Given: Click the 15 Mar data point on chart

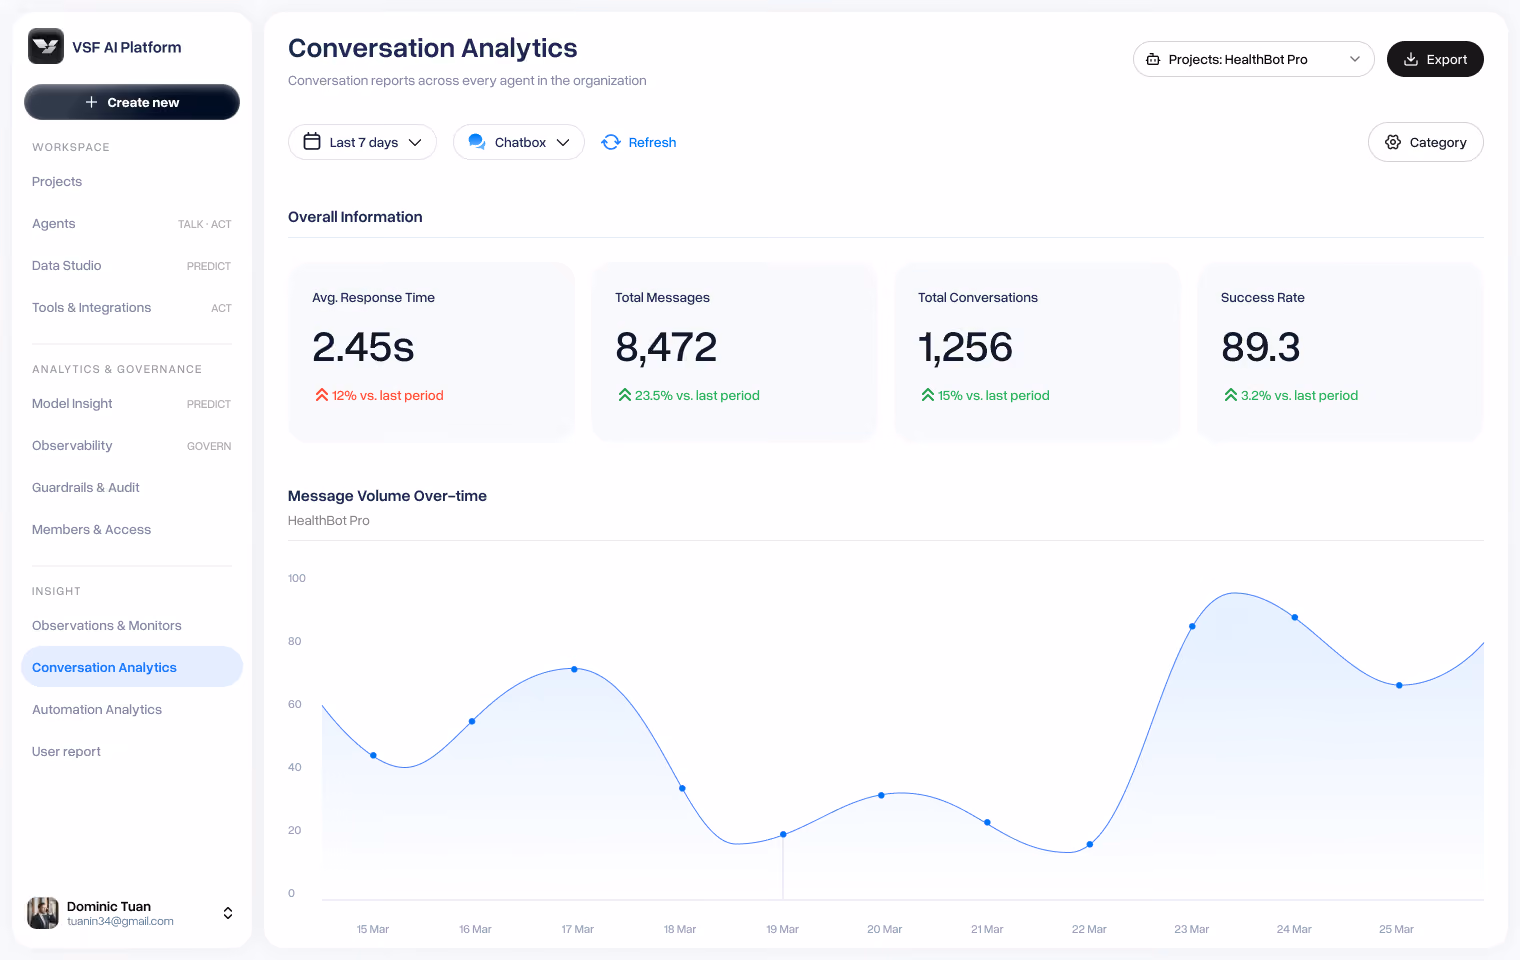Looking at the screenshot, I should tap(373, 755).
